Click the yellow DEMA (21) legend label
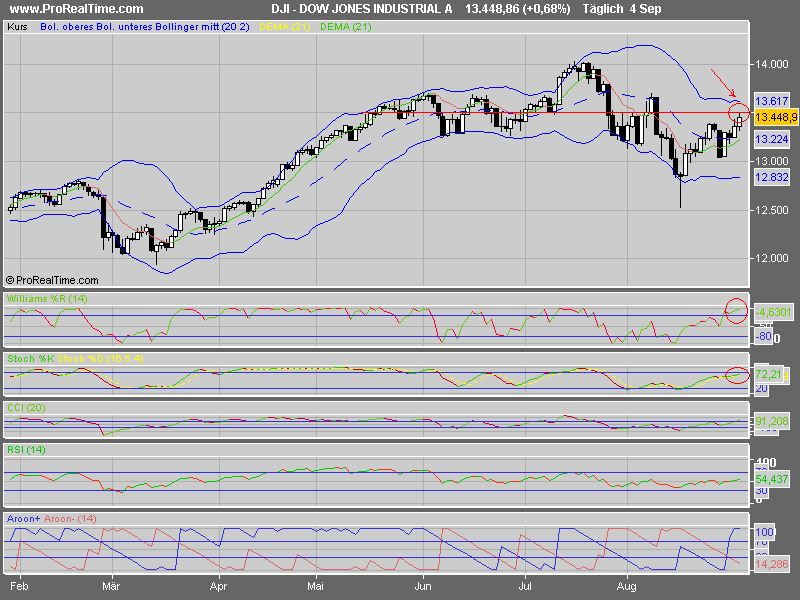This screenshot has height=600, width=800. [285, 27]
